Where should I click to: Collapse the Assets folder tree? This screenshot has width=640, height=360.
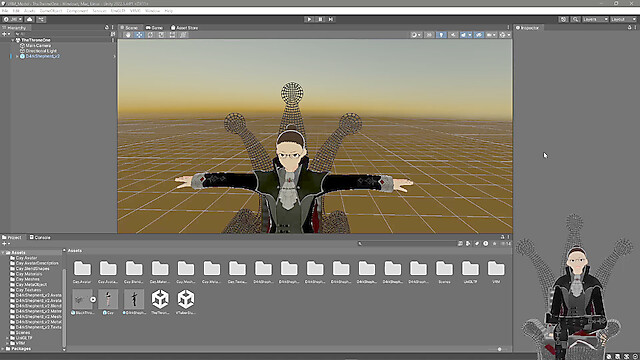(x=3, y=253)
